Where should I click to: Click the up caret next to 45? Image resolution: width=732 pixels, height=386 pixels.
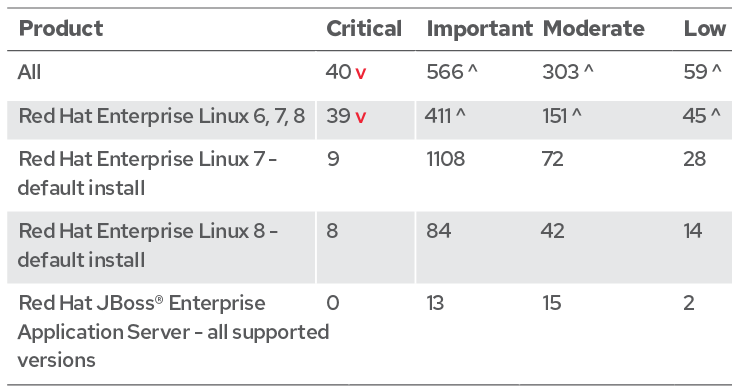(716, 114)
